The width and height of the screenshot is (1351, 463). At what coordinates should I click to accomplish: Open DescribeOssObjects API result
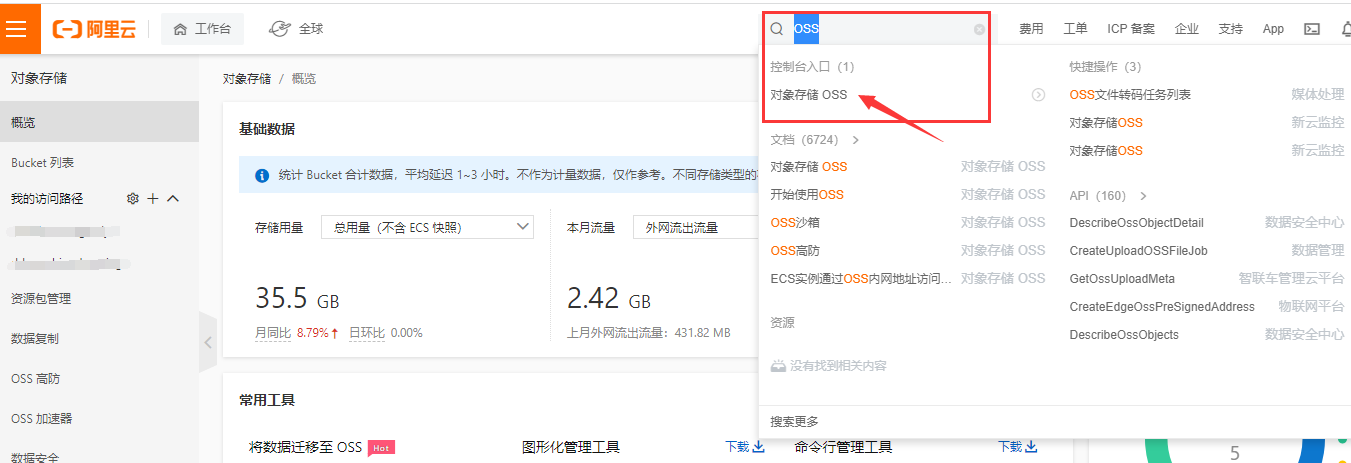(1124, 334)
